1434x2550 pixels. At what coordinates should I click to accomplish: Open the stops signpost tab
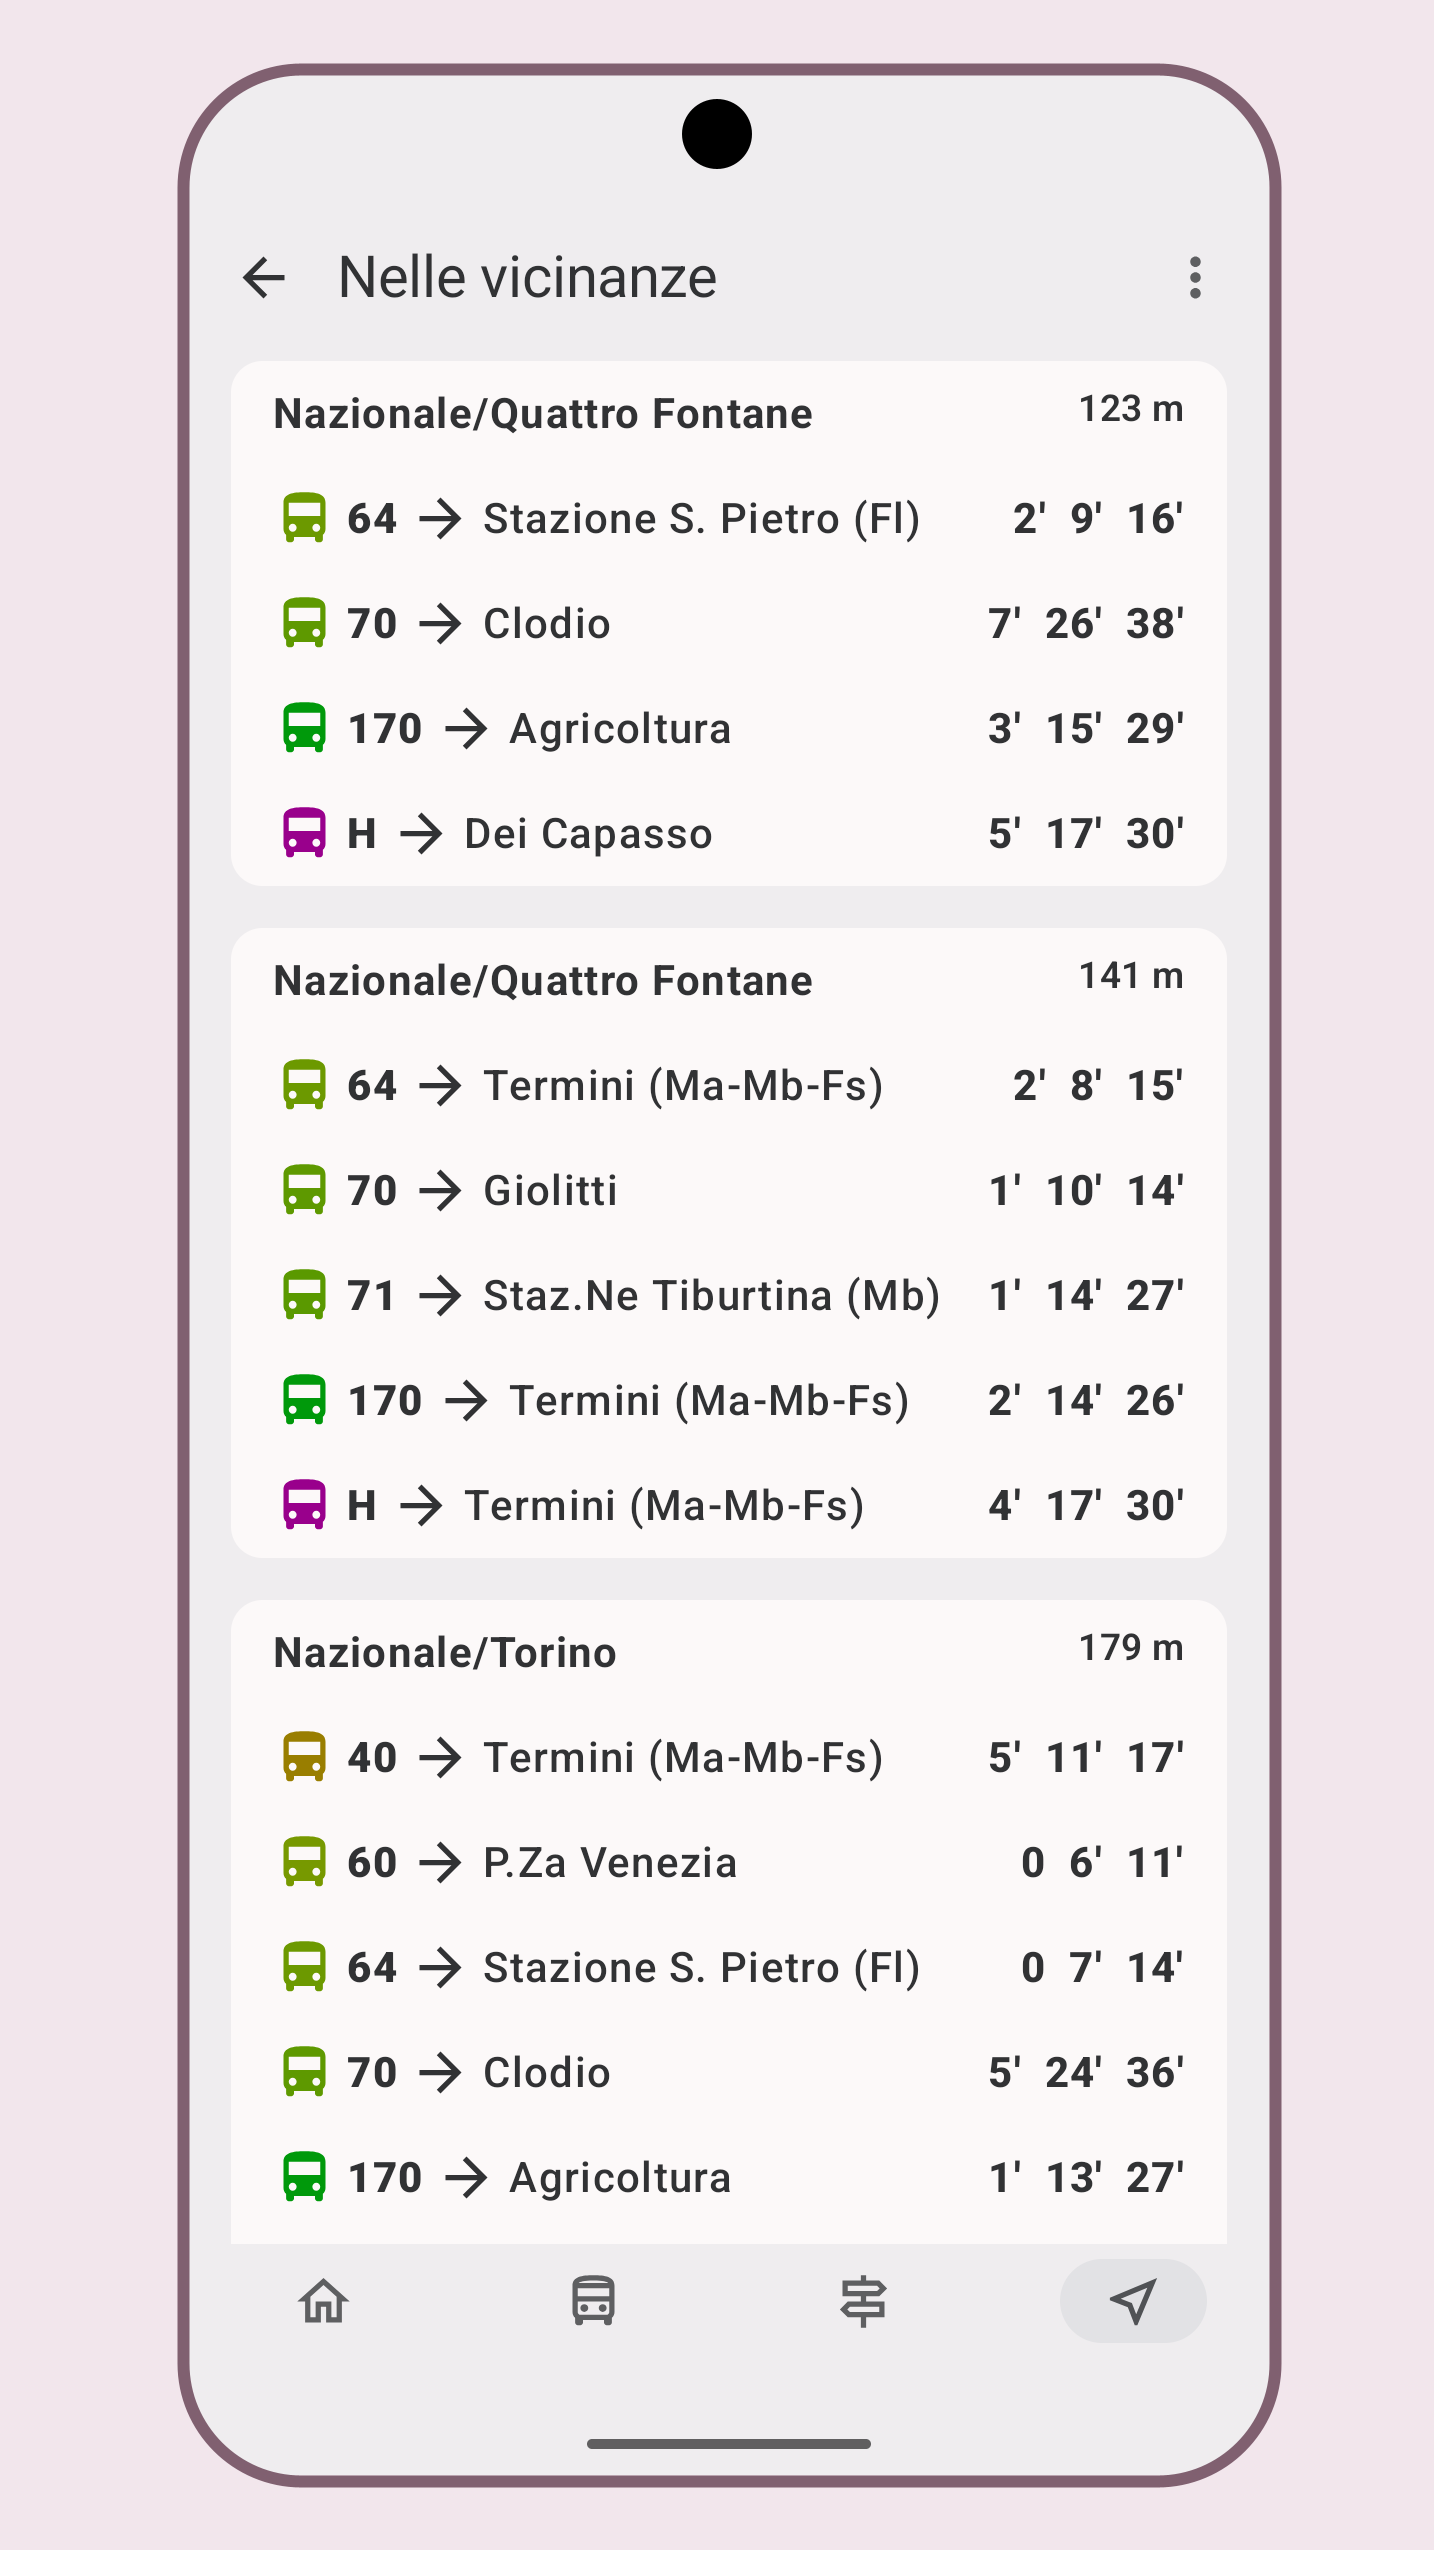863,2301
